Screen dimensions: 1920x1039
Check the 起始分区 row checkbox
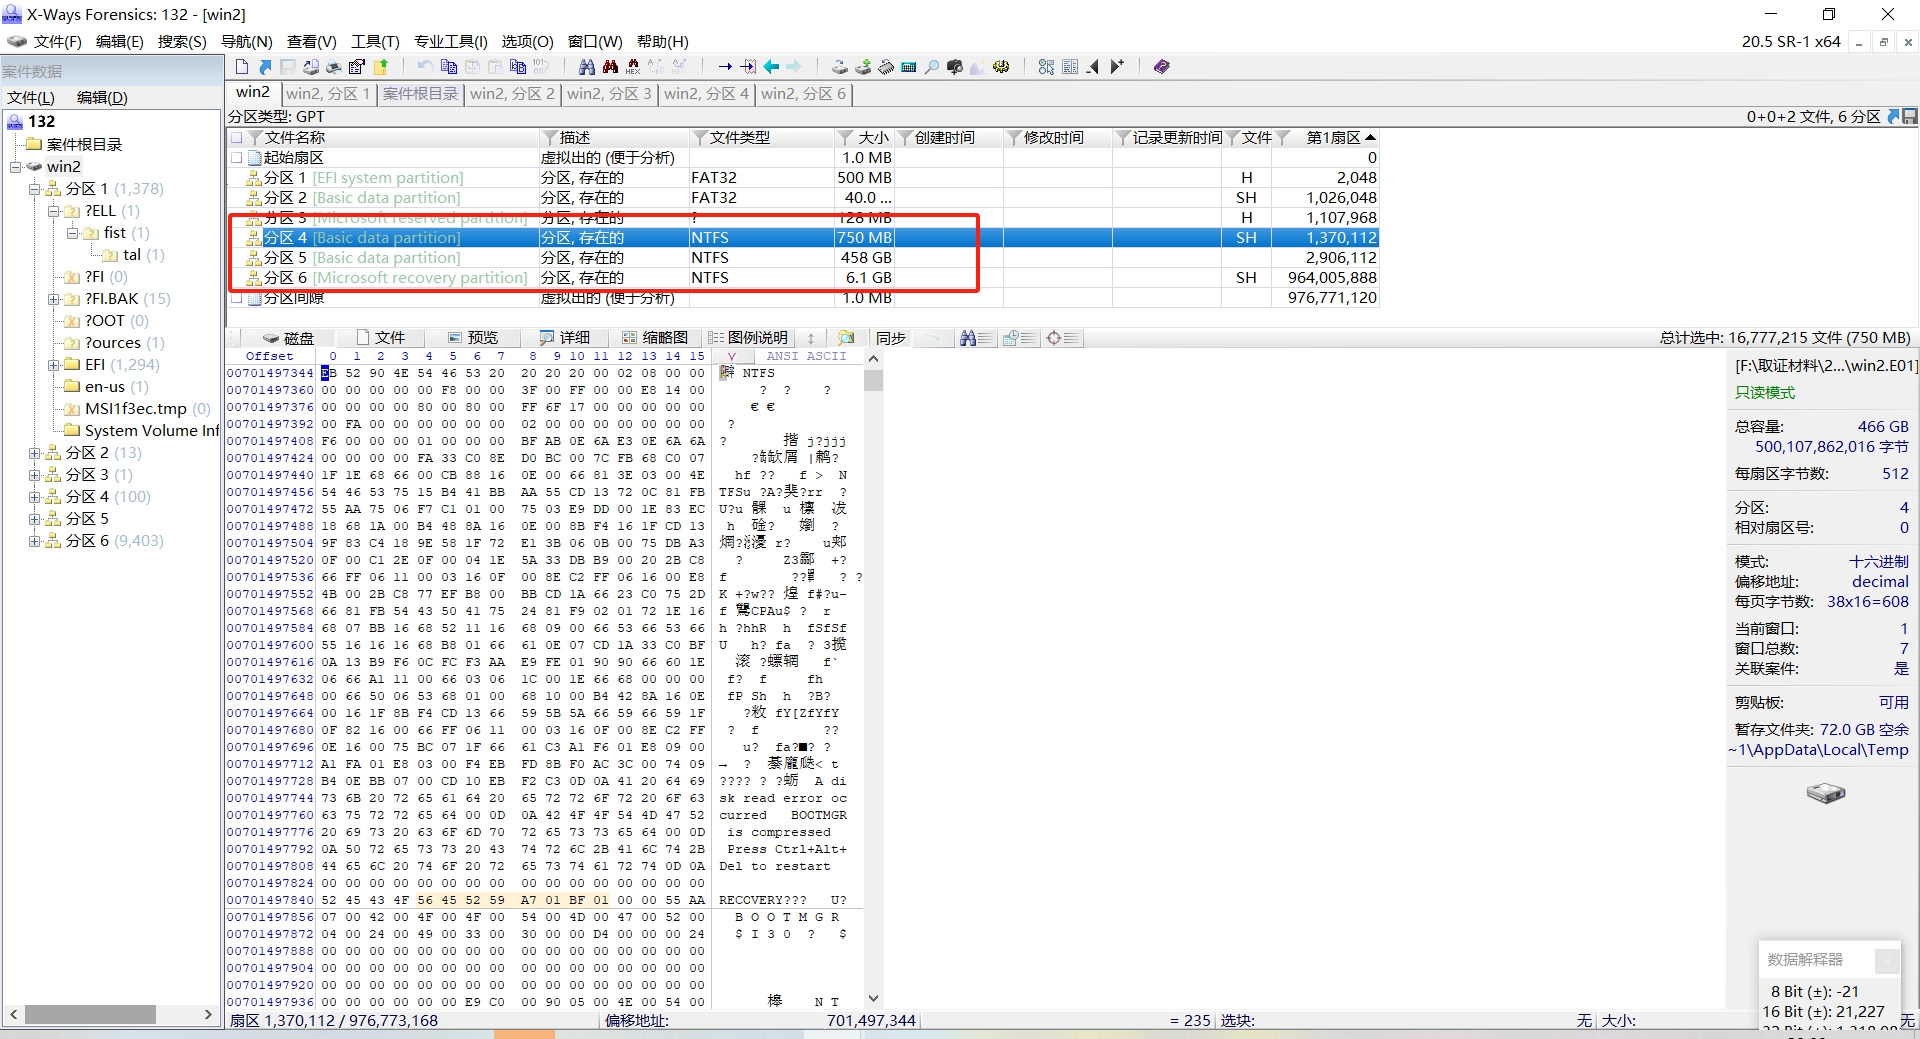pos(237,158)
